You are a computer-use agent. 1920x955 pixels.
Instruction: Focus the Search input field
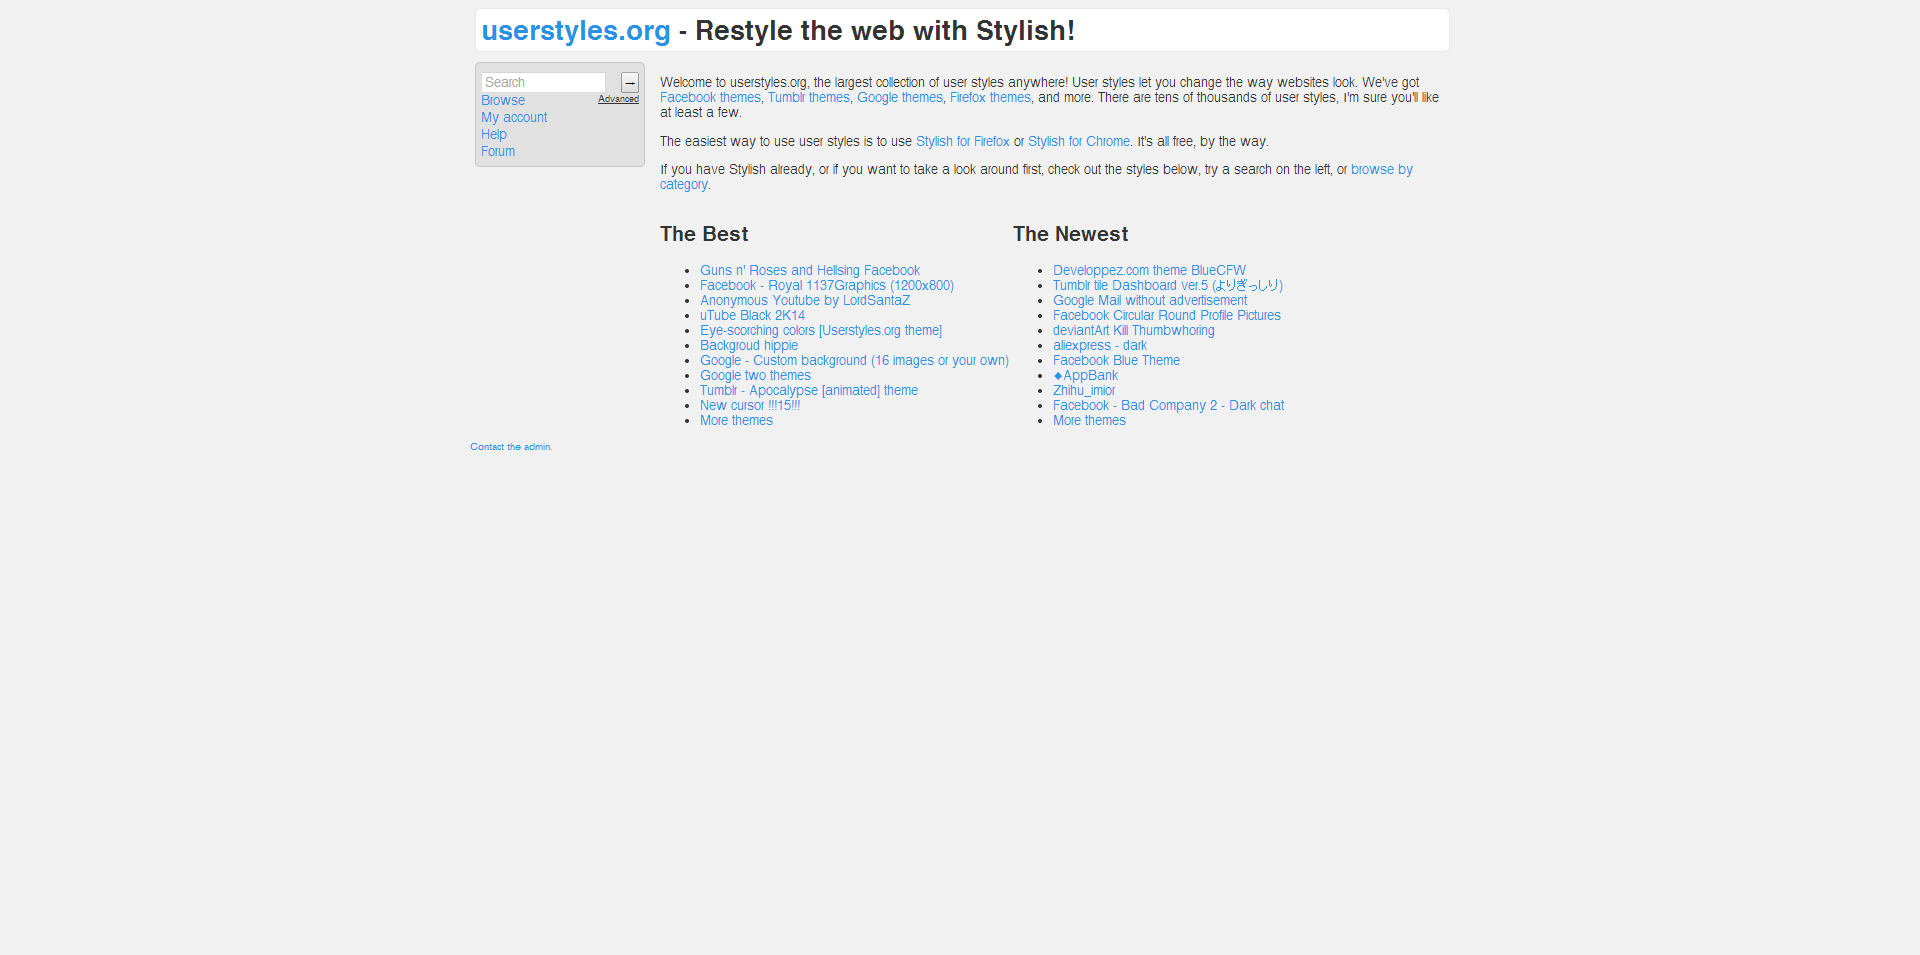544,82
